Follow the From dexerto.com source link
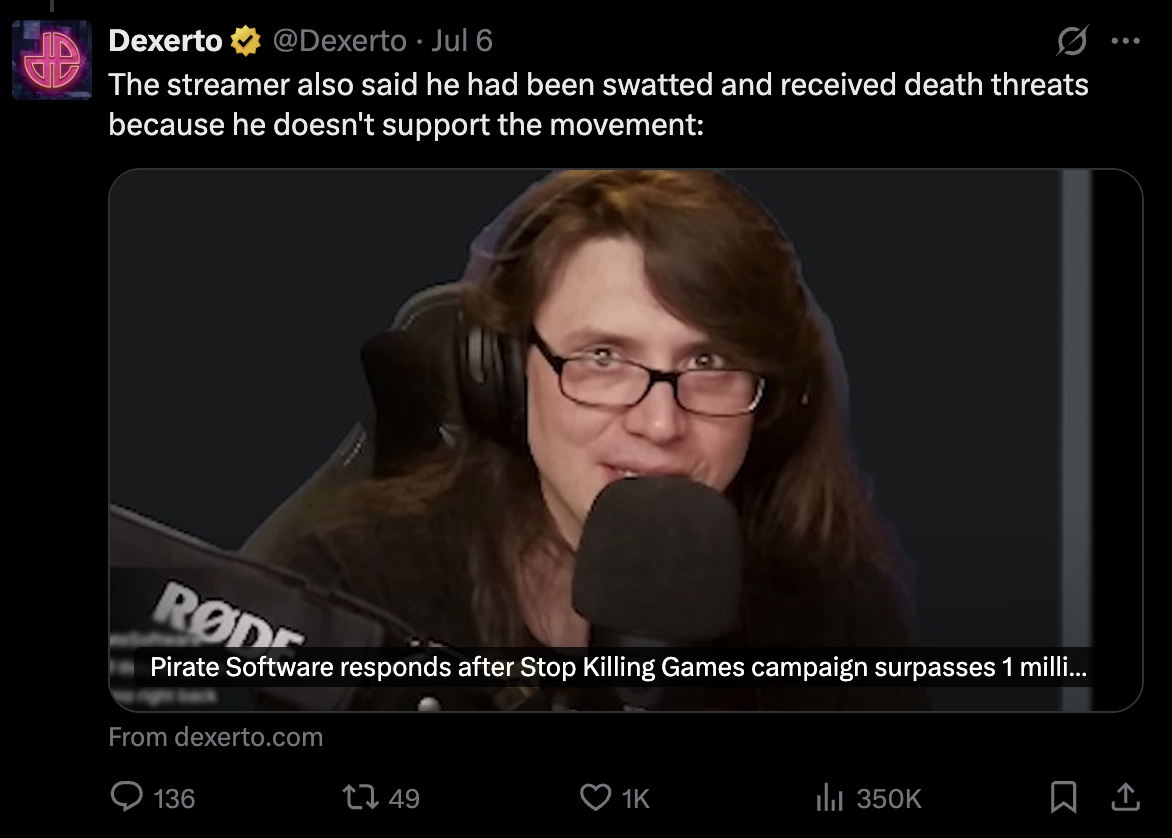Image resolution: width=1172 pixels, height=838 pixels. pyautogui.click(x=216, y=737)
